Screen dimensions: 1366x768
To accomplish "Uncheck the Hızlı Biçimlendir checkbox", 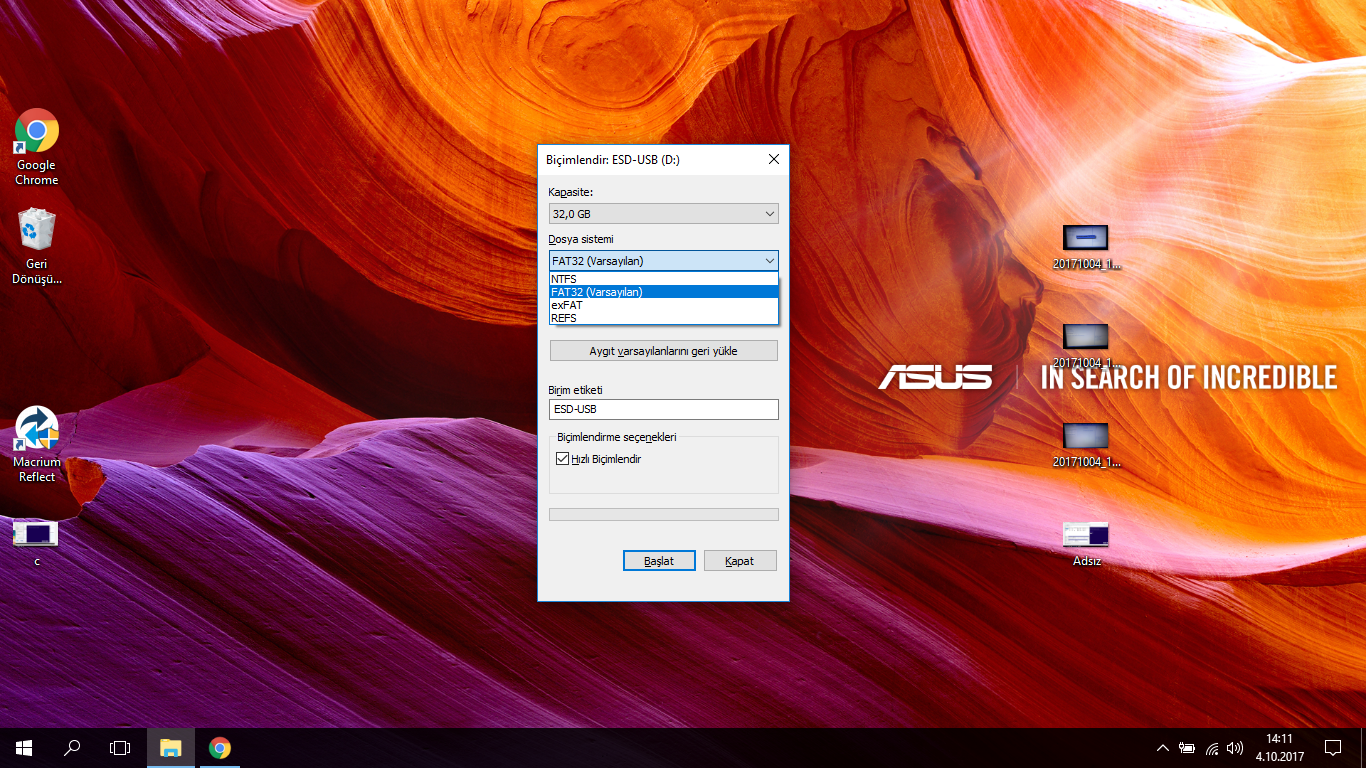I will coord(562,459).
